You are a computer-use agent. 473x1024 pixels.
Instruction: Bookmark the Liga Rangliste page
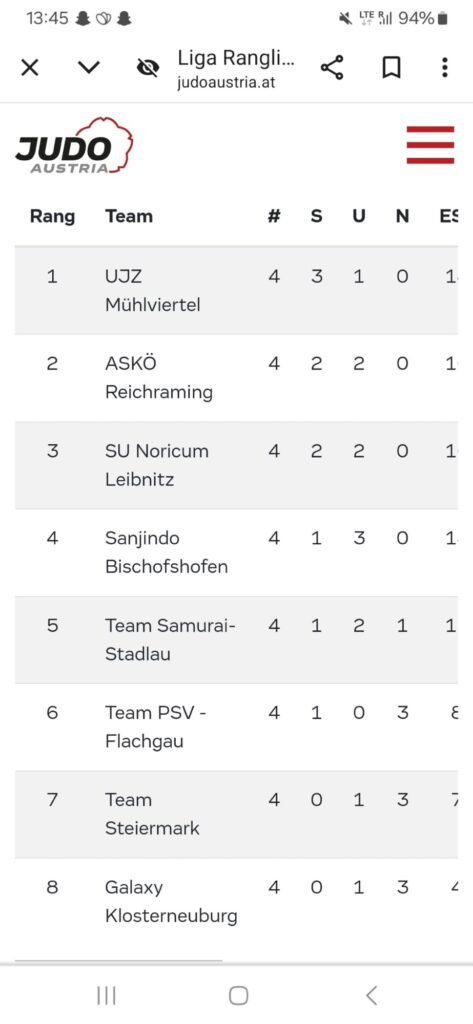tap(391, 67)
